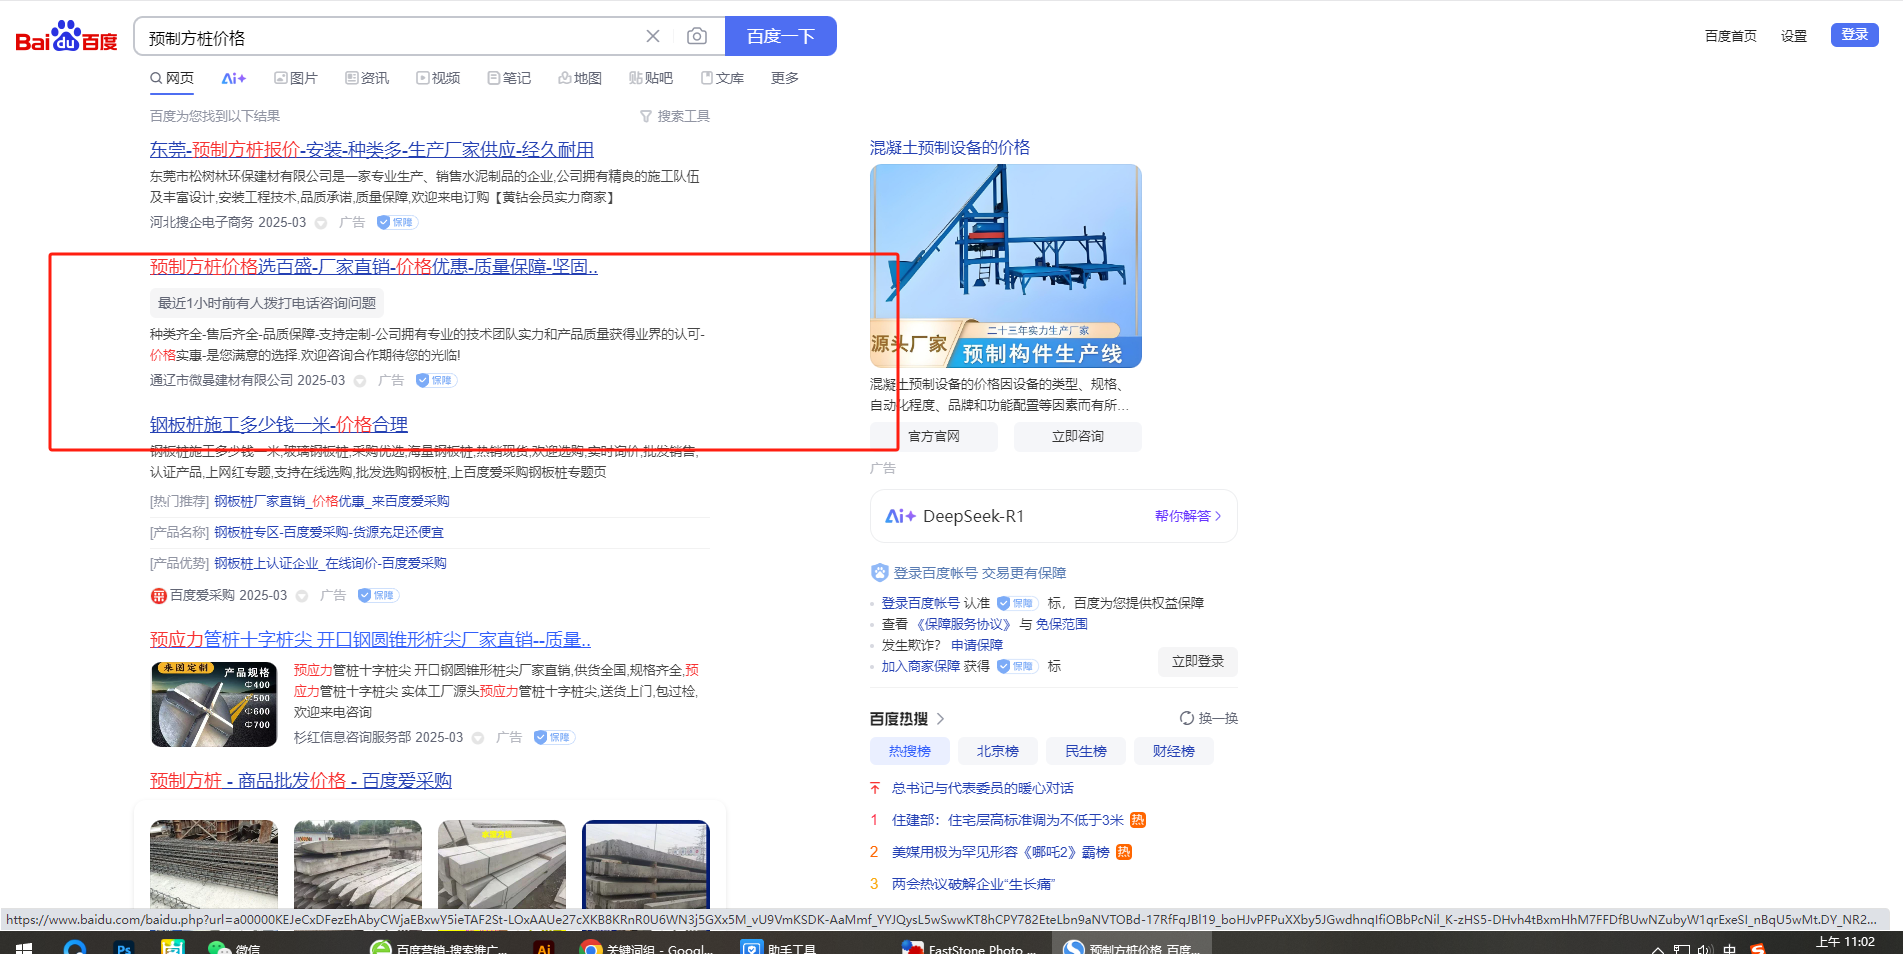
Task: Click 保障 badge beside 杉红信息咨询服务部
Action: tap(554, 737)
